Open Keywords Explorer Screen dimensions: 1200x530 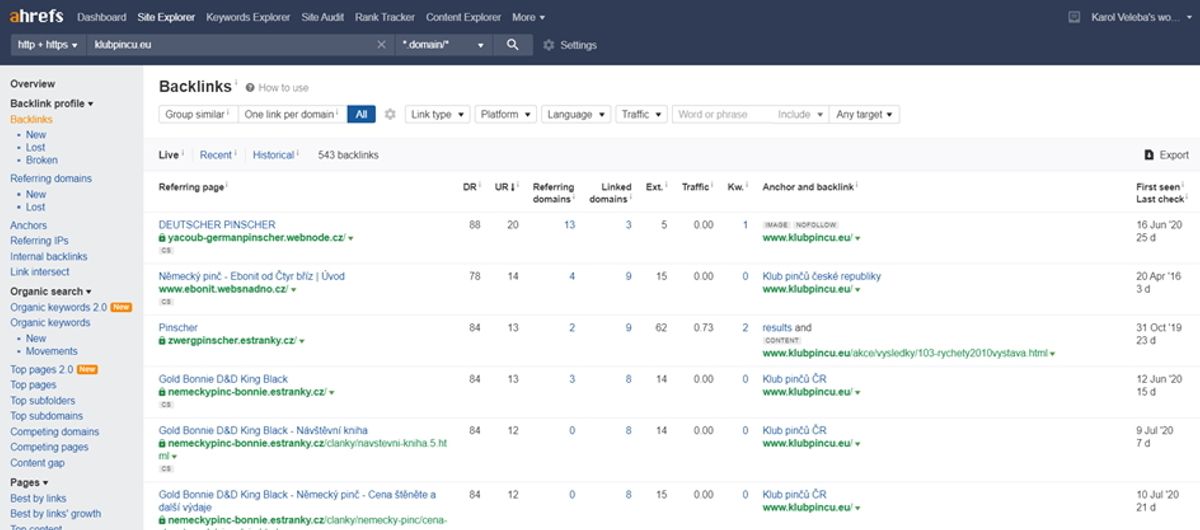(x=248, y=17)
